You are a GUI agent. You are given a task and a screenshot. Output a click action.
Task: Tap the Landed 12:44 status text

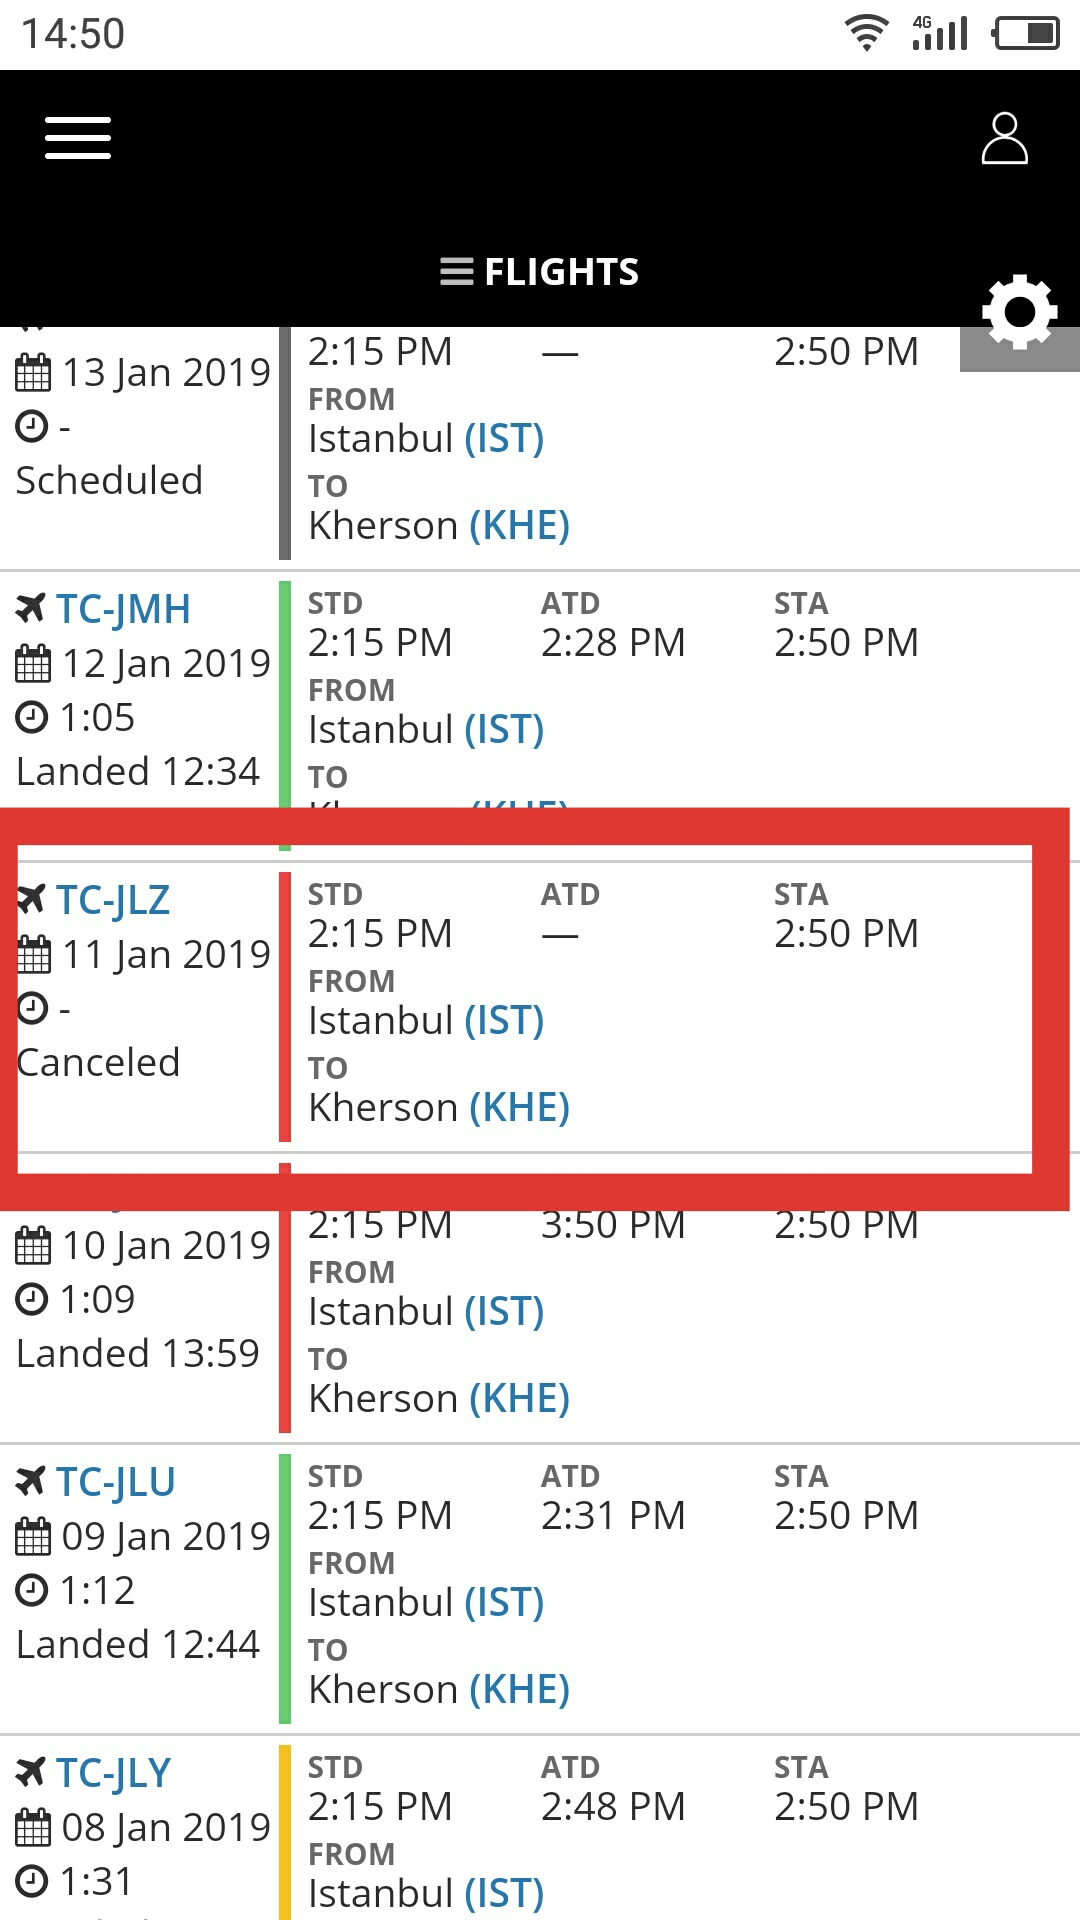pos(138,1645)
